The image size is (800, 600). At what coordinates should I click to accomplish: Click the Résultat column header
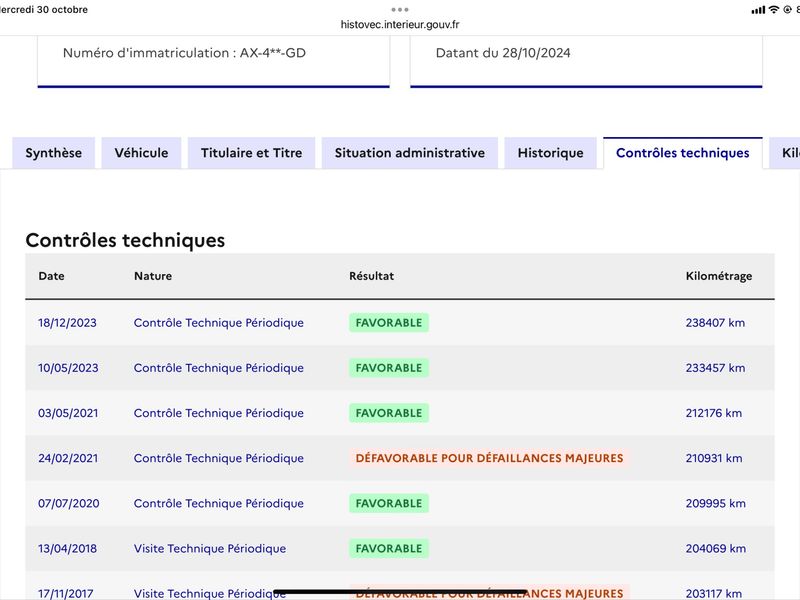(x=371, y=276)
